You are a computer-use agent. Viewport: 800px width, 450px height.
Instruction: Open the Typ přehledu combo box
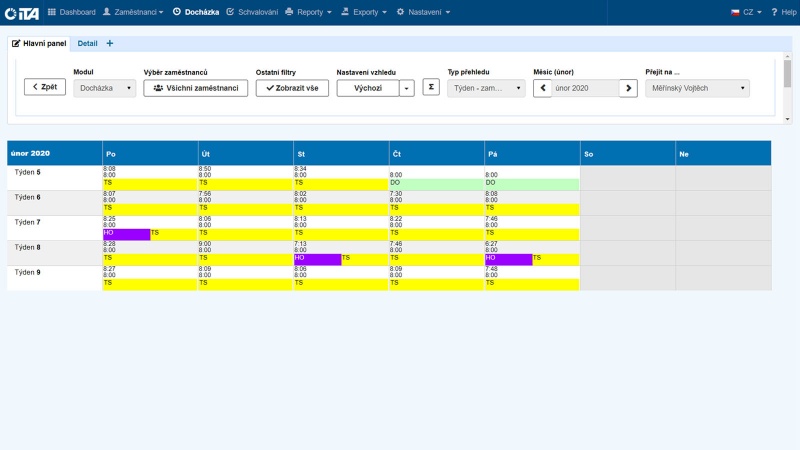tap(486, 88)
